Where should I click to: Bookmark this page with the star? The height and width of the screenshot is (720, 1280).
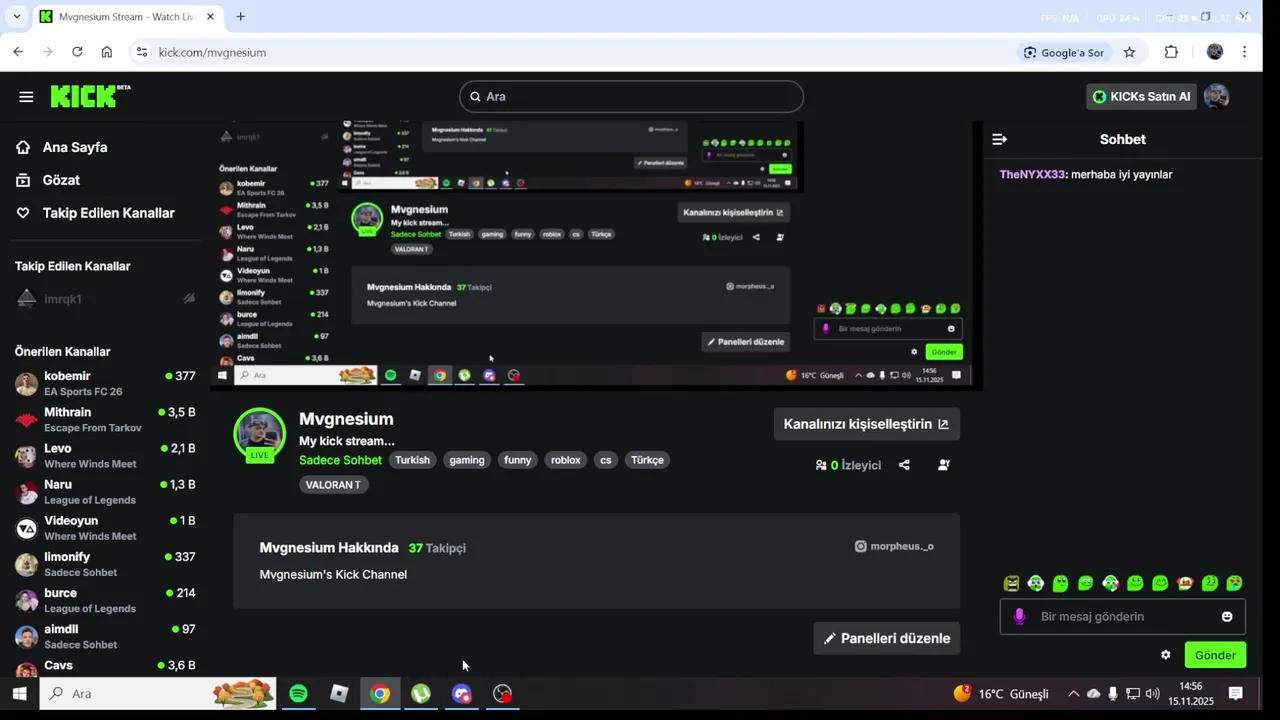point(1129,52)
